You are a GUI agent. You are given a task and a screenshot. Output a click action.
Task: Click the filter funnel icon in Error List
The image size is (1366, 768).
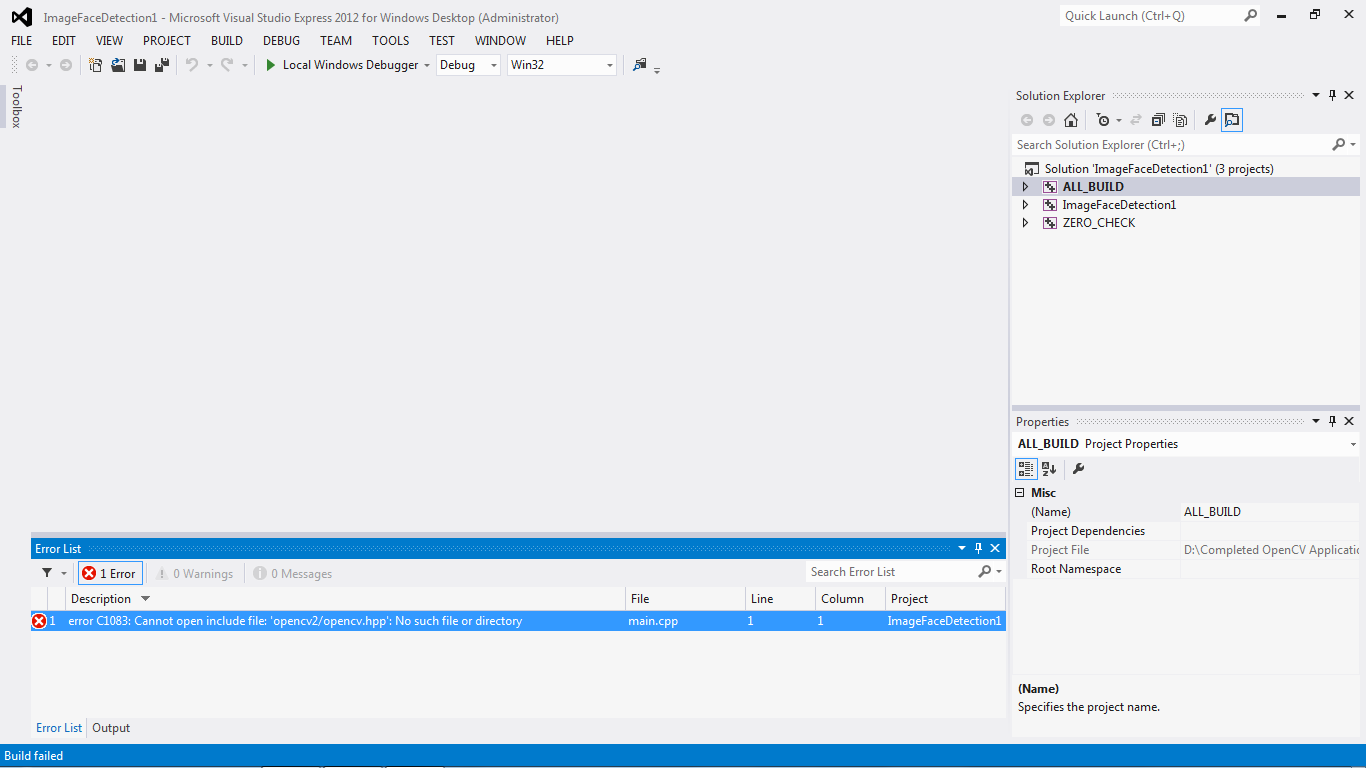pos(47,573)
